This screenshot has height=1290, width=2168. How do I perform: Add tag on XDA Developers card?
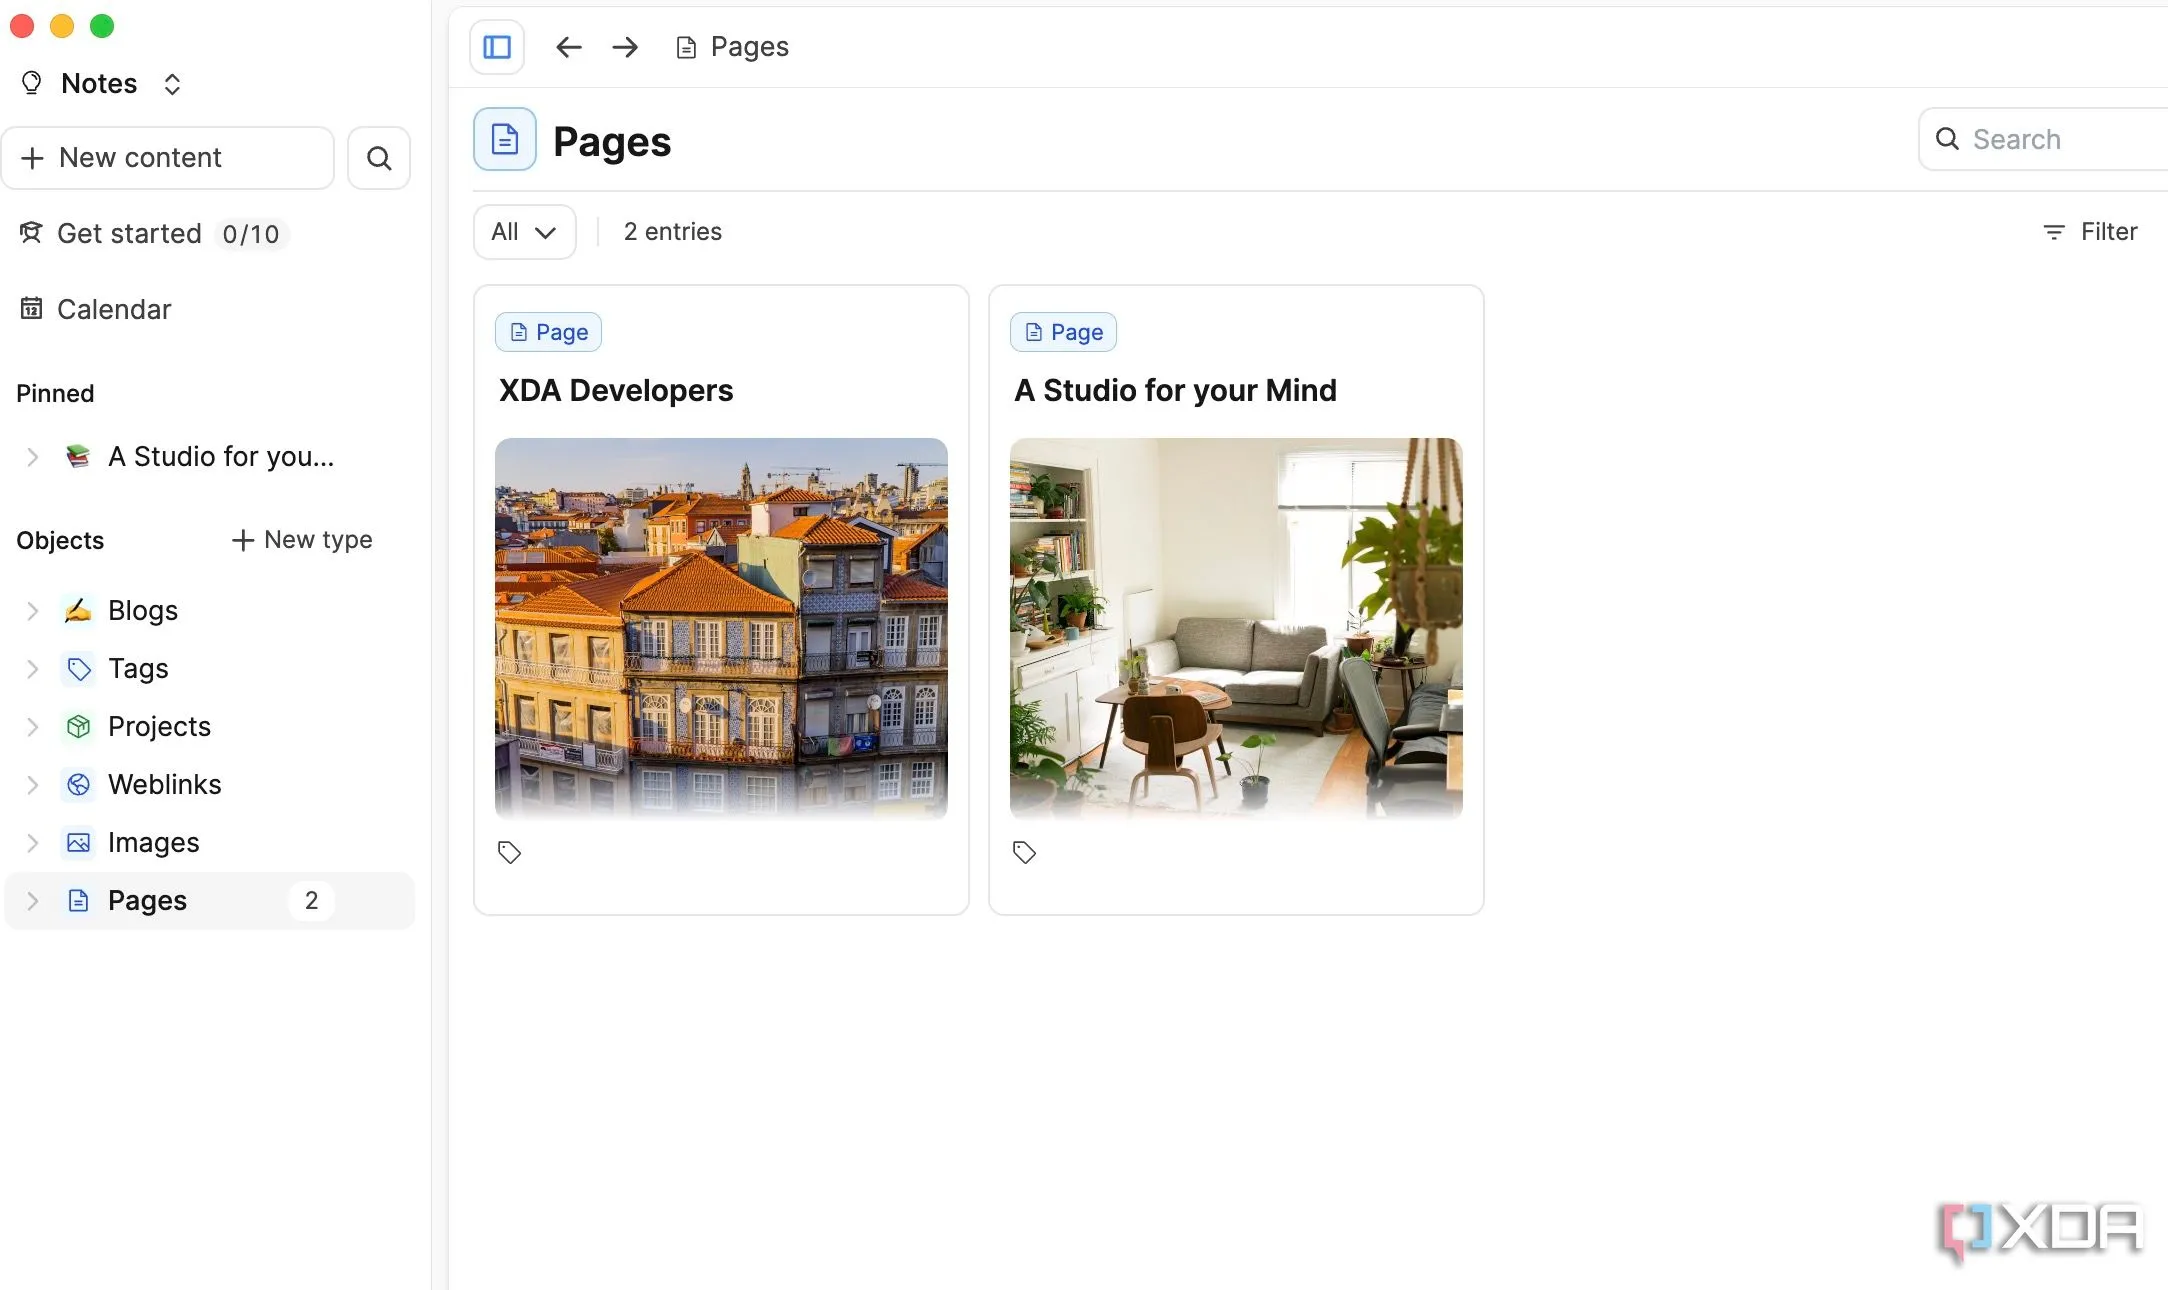pos(510,852)
